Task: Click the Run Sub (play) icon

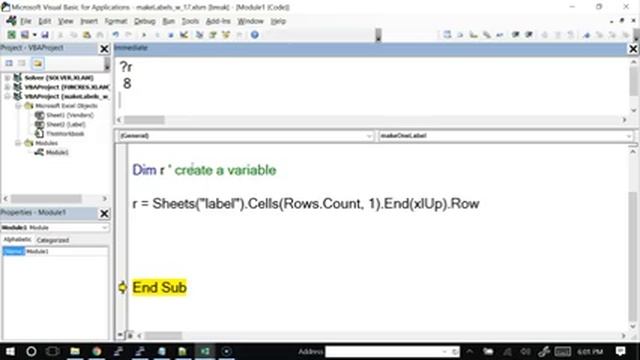Action: (x=144, y=35)
